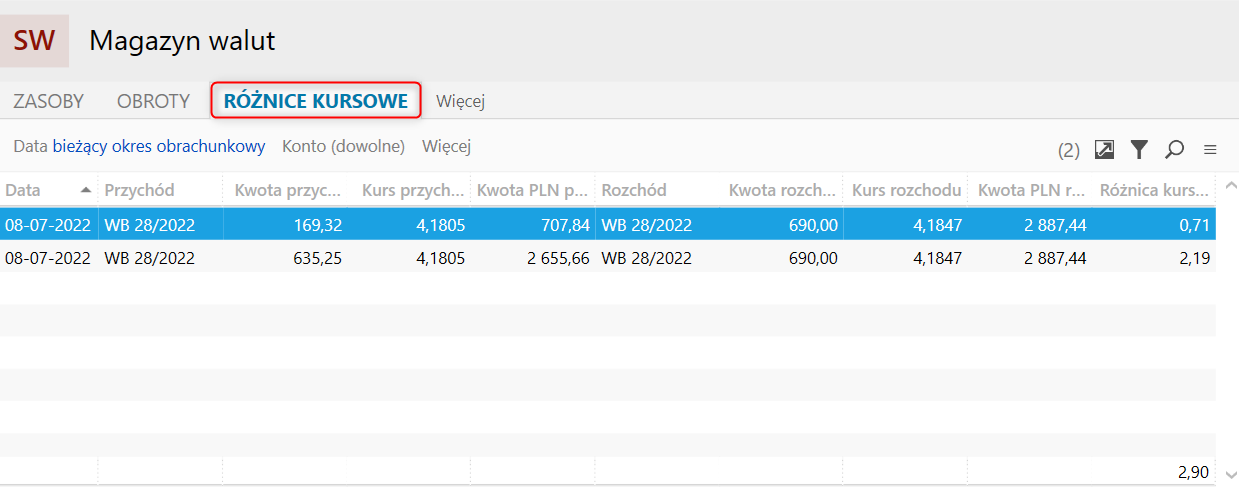Sort by Kwota rozchodu column header
The image size is (1239, 487).
tap(780, 190)
